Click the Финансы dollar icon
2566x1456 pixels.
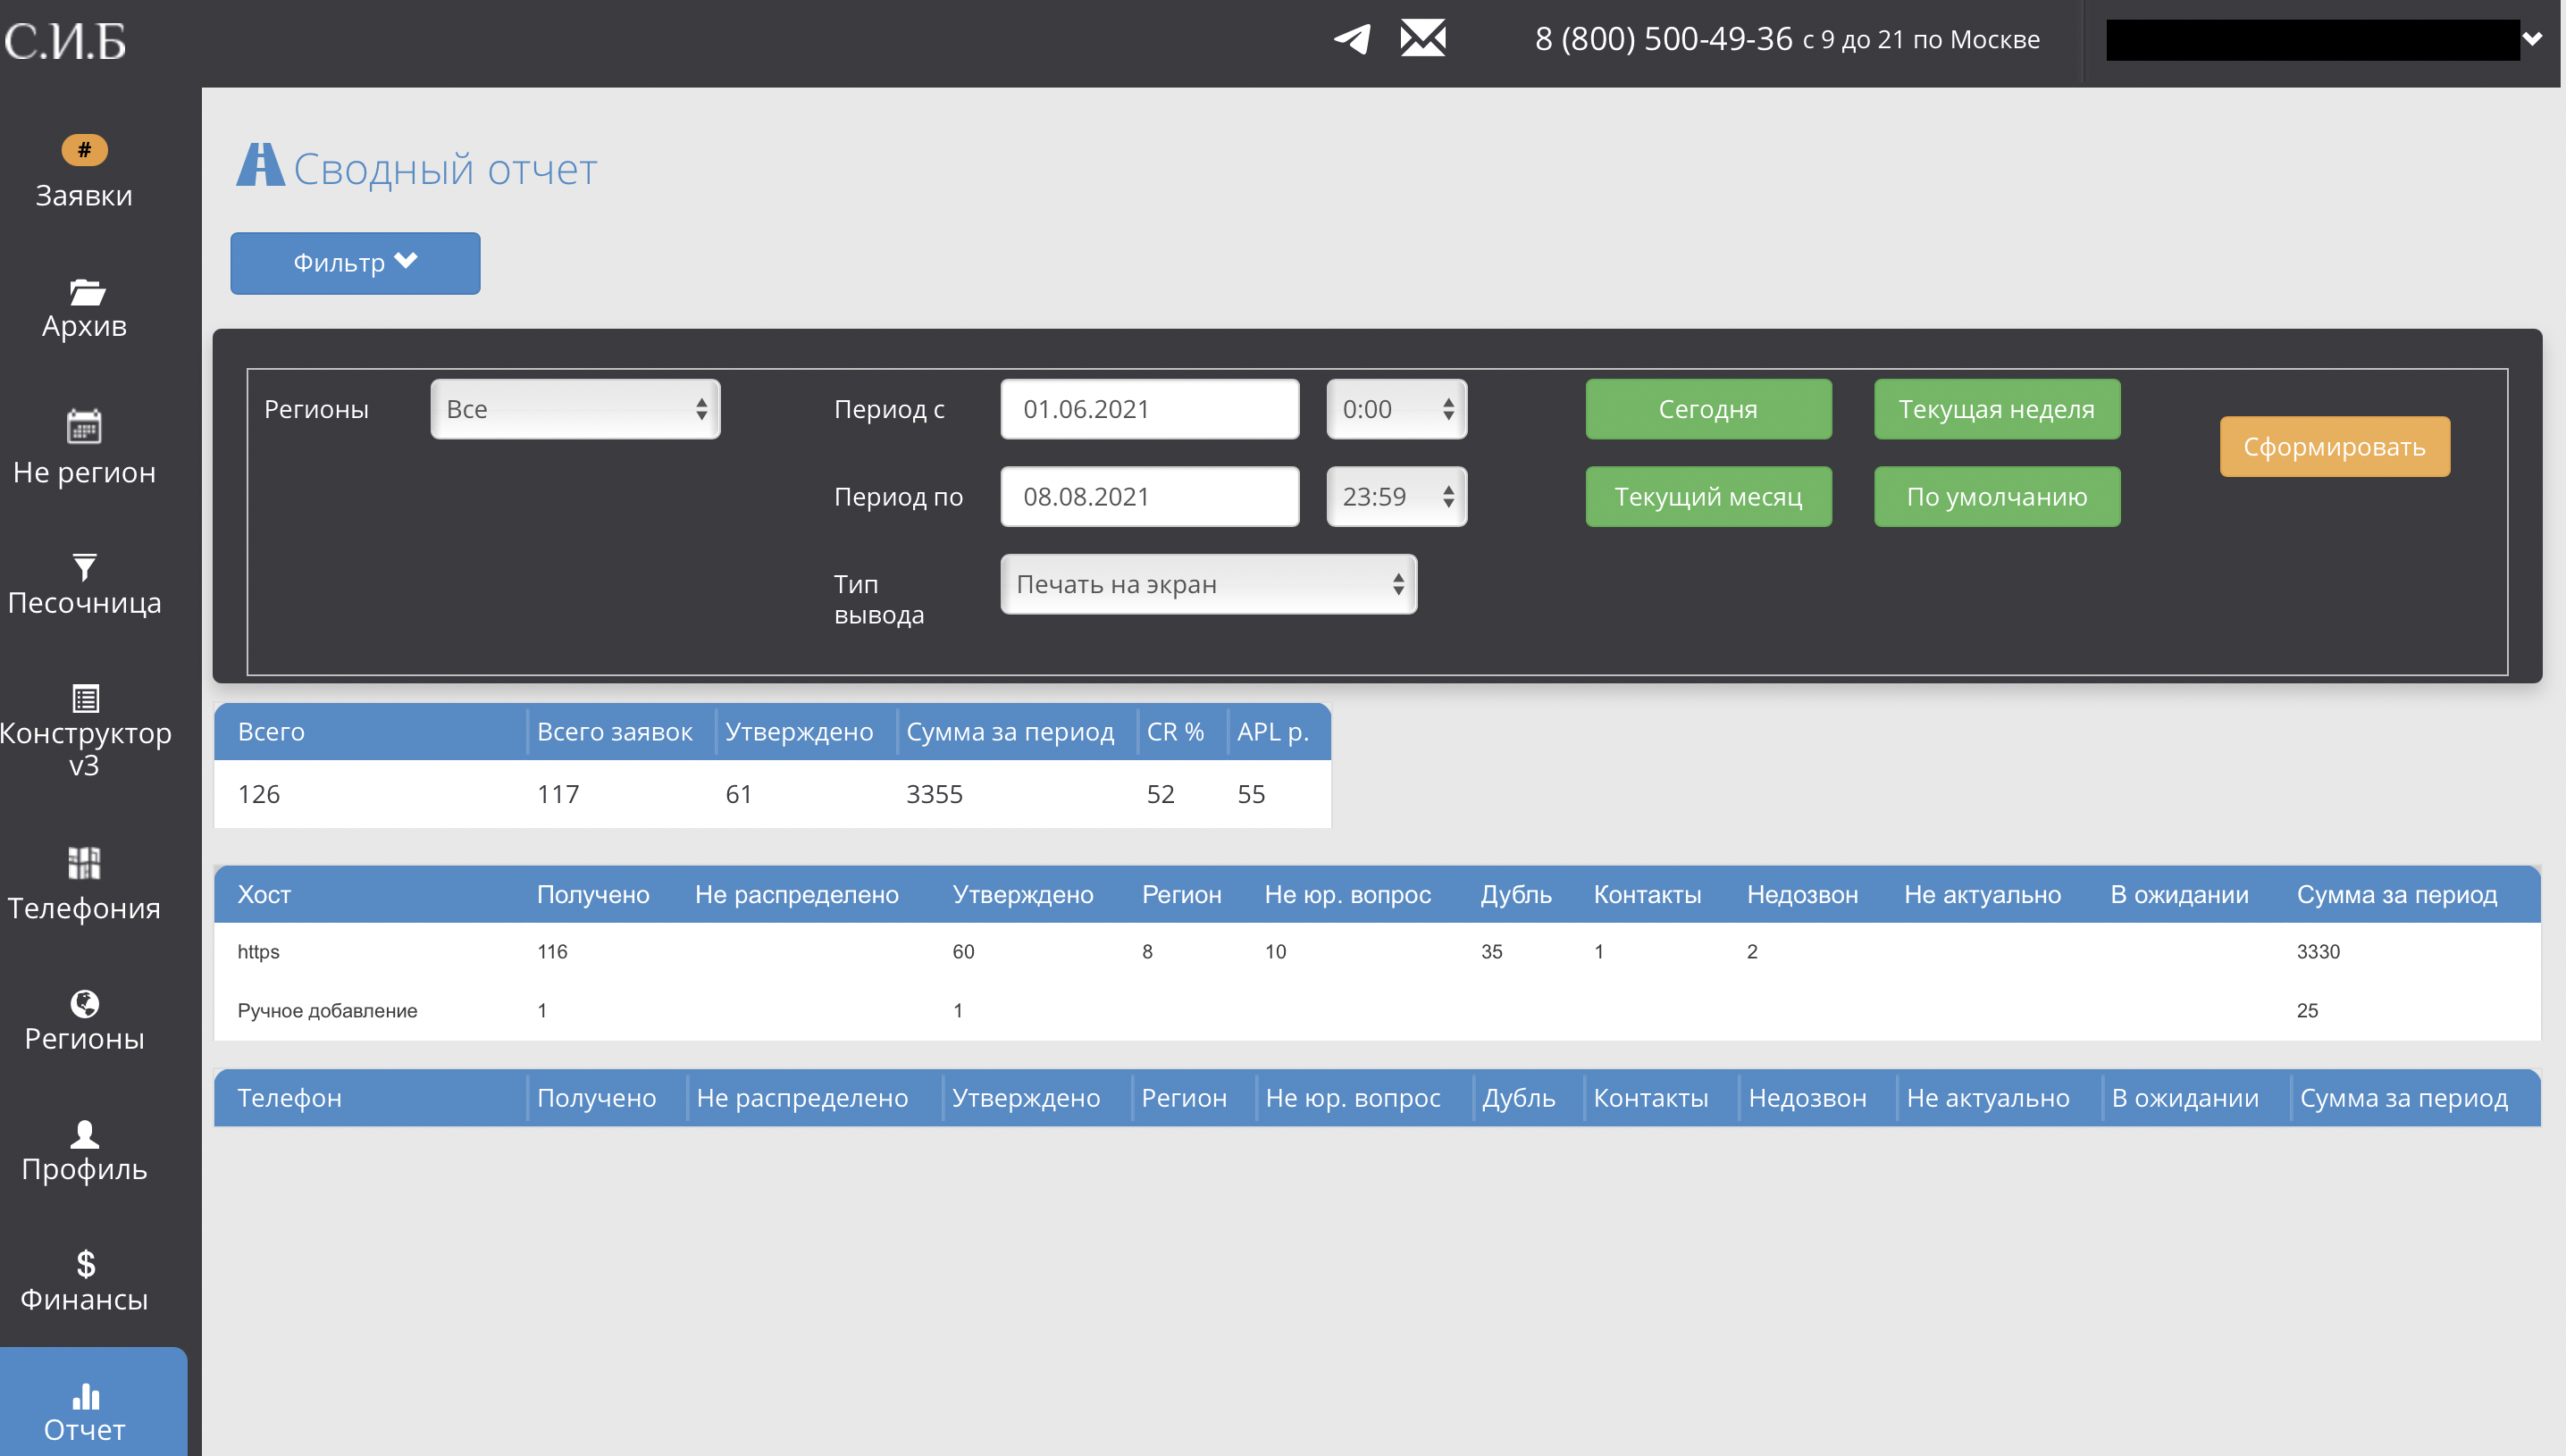(x=86, y=1264)
